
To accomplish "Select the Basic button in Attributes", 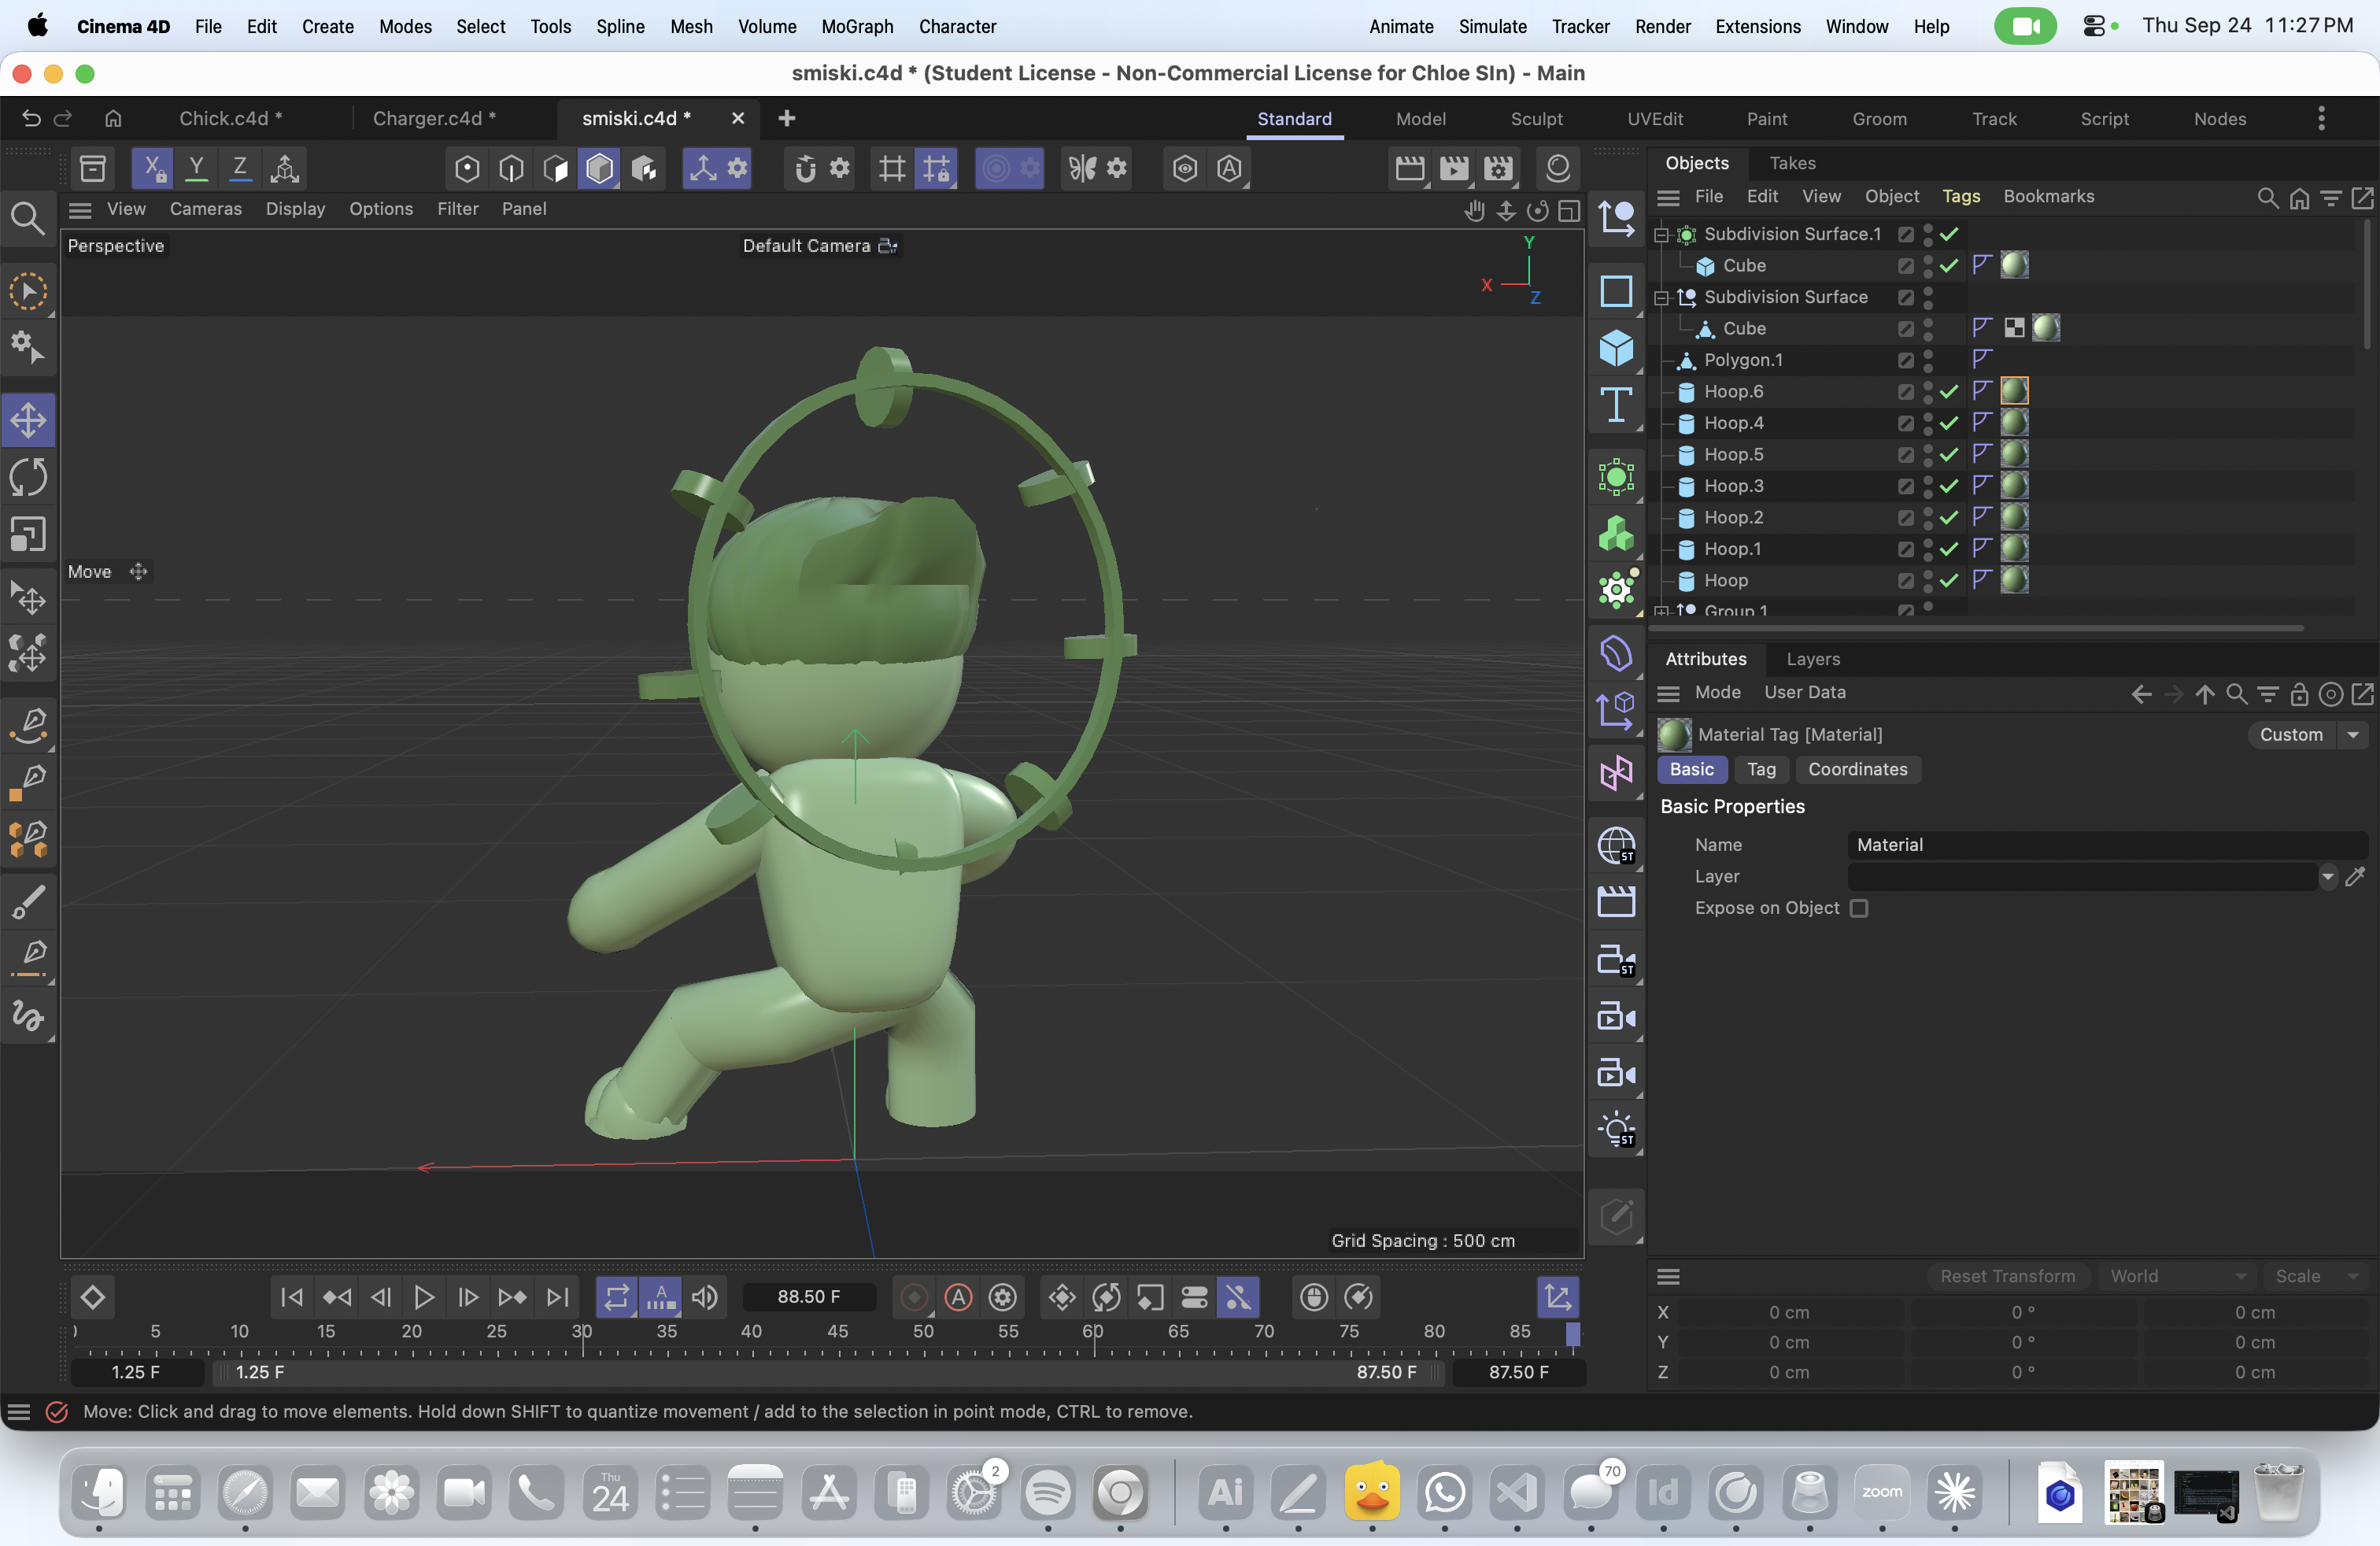I will click(1691, 769).
